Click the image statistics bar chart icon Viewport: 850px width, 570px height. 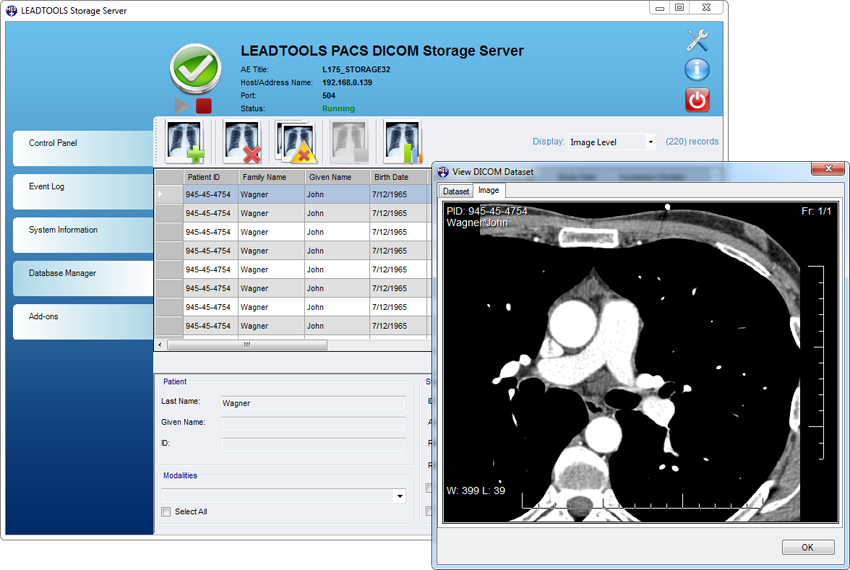pos(402,142)
